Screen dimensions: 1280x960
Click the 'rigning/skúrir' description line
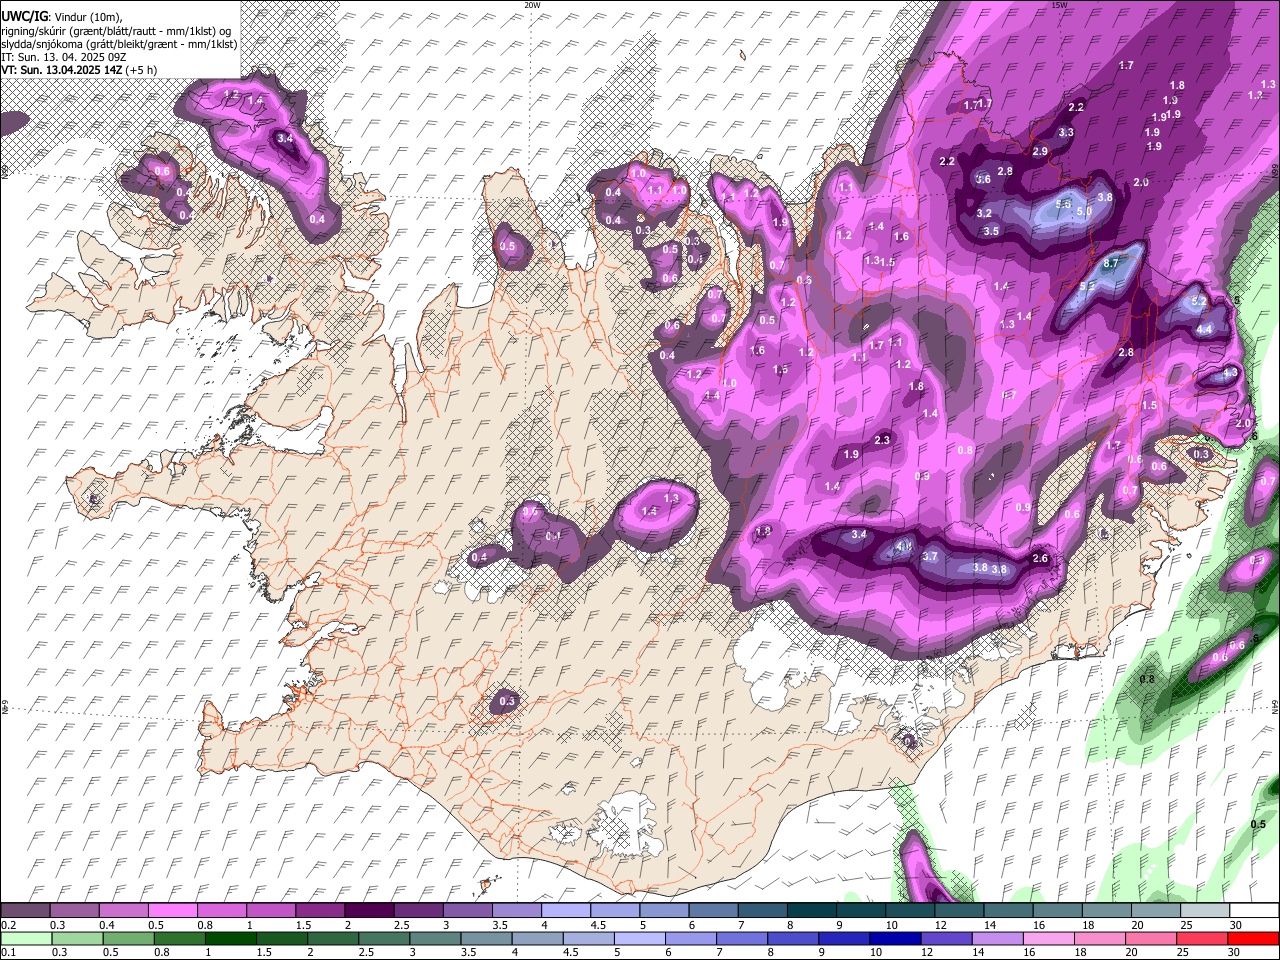click(117, 31)
